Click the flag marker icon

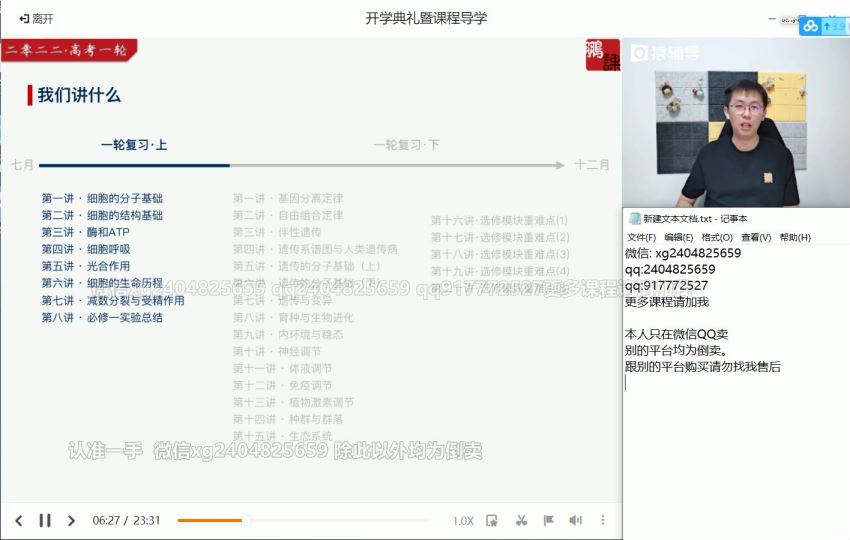point(549,520)
